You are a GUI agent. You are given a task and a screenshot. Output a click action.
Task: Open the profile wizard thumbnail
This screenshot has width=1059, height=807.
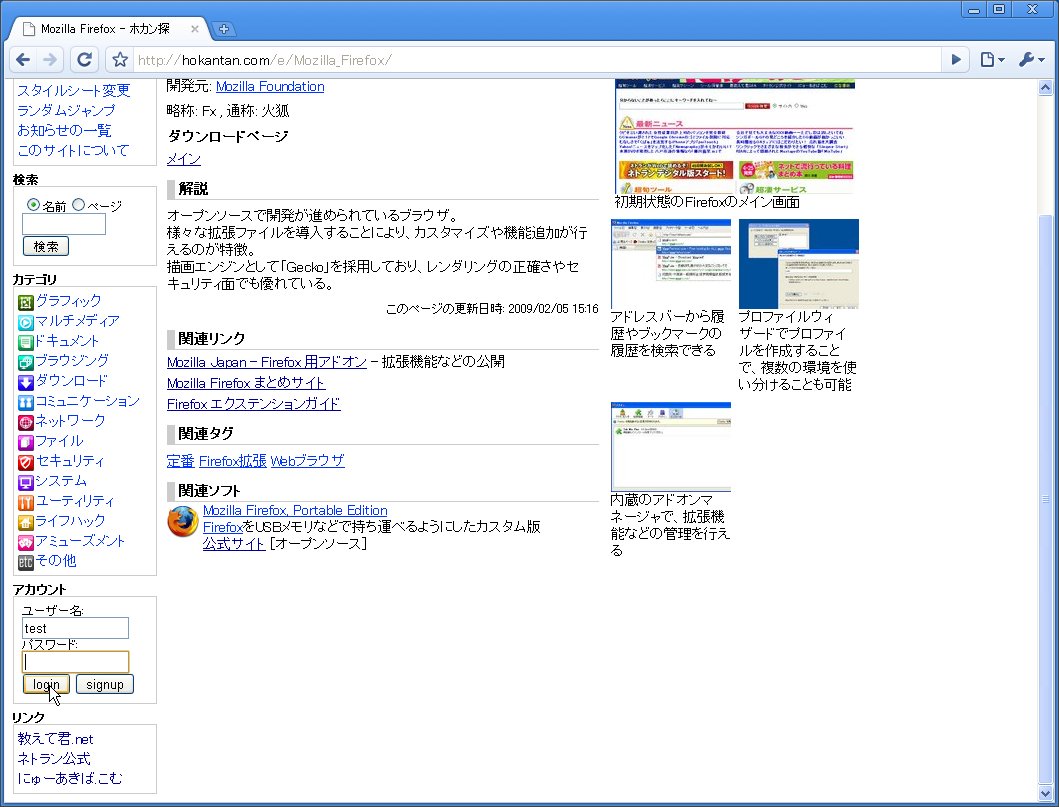point(798,263)
